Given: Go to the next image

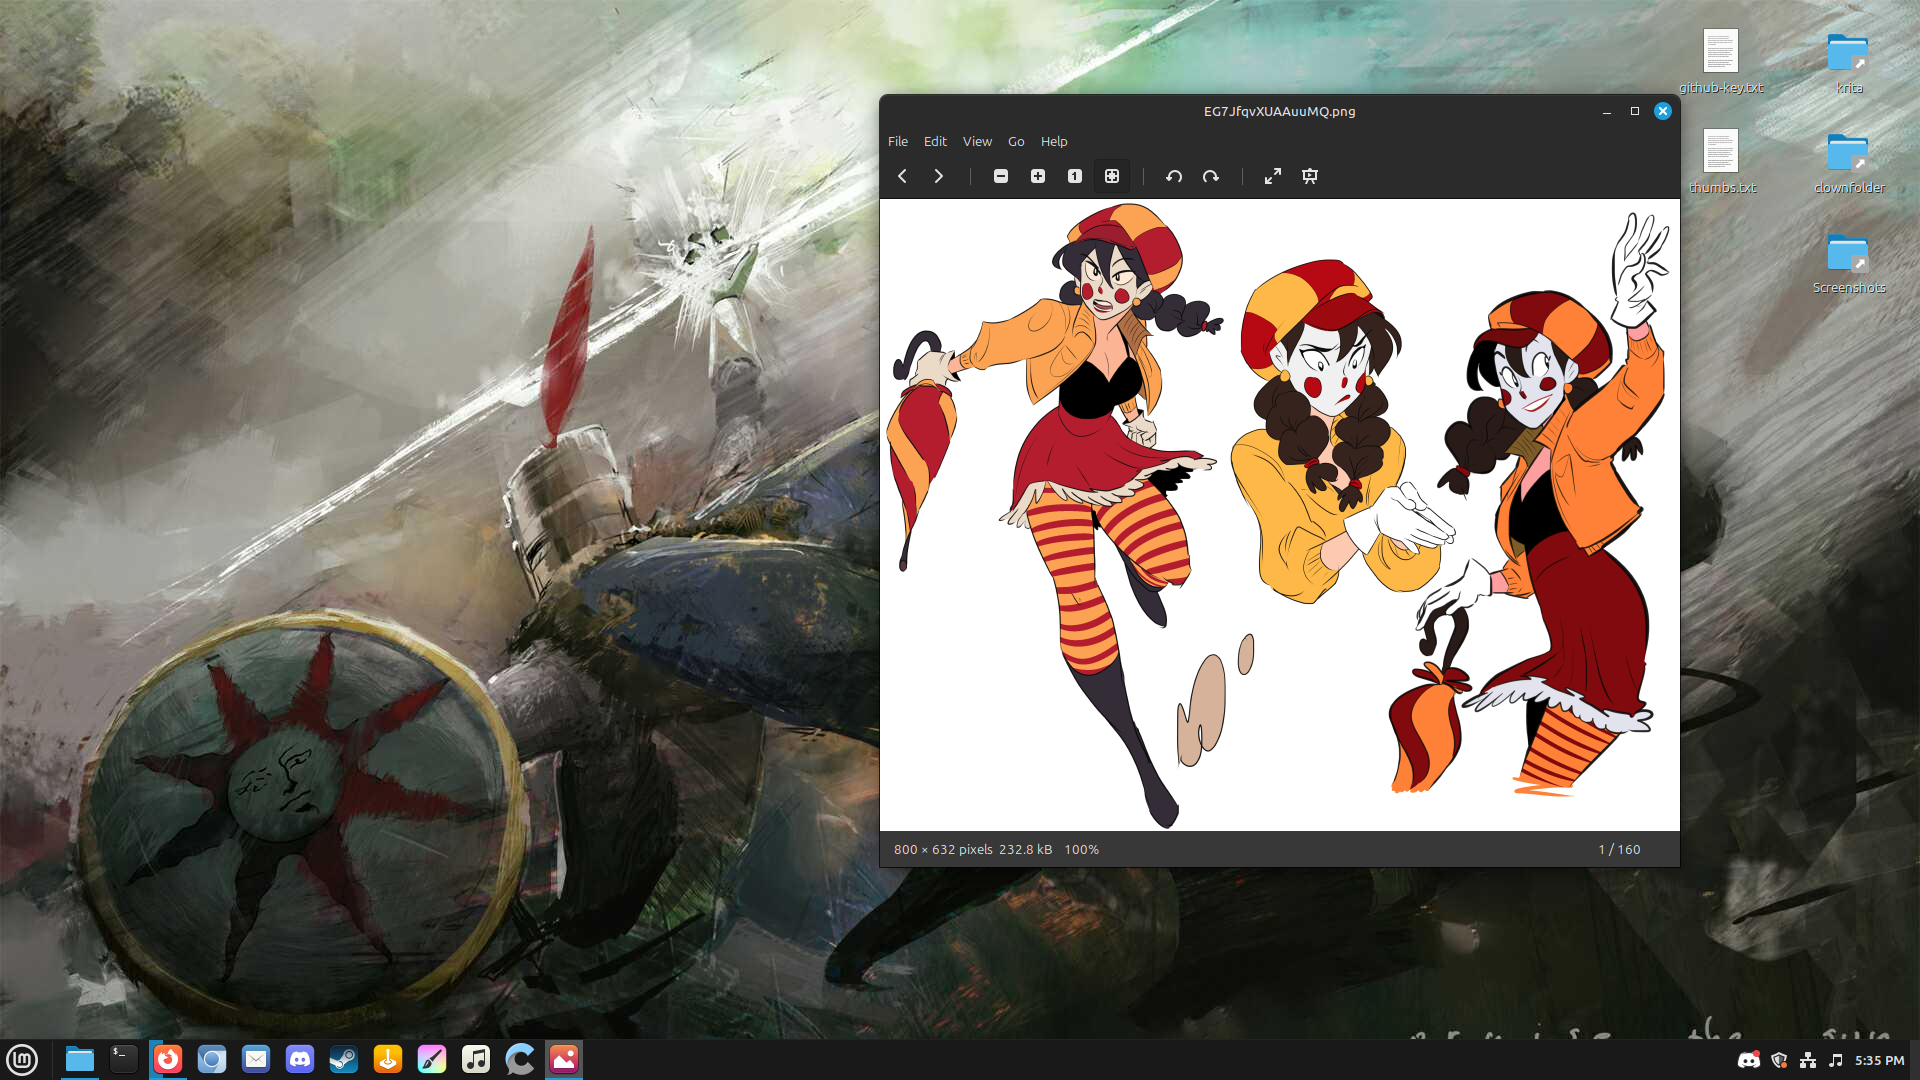Looking at the screenshot, I should [938, 176].
